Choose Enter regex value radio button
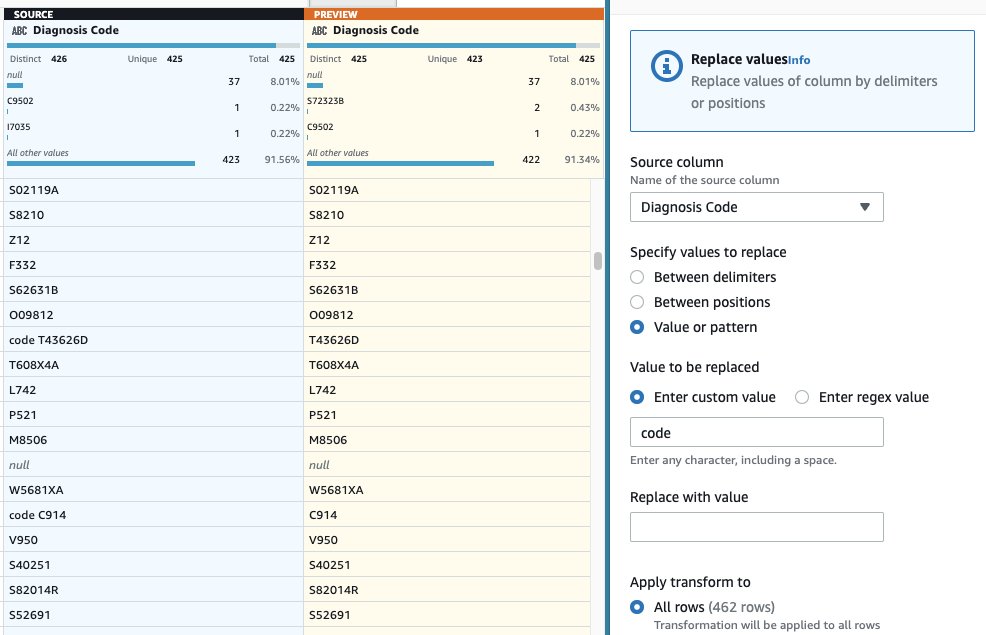Image resolution: width=986 pixels, height=635 pixels. click(x=802, y=397)
